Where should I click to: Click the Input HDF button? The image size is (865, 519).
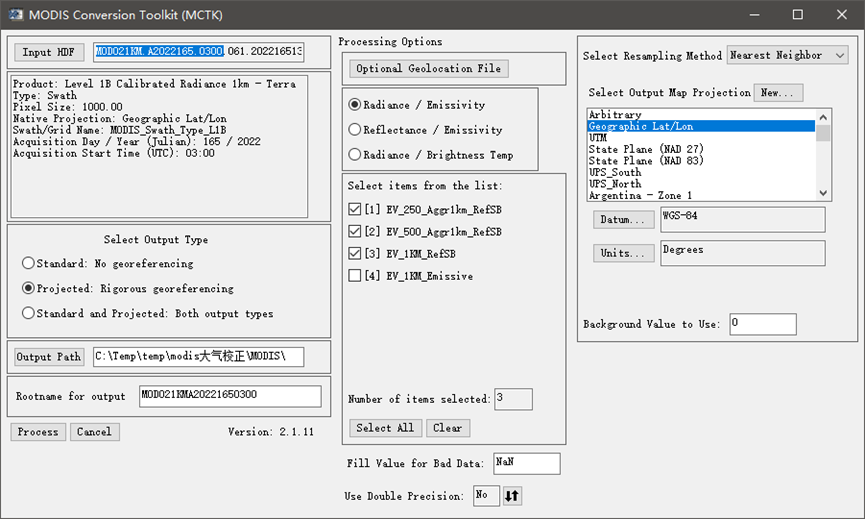[x=49, y=52]
